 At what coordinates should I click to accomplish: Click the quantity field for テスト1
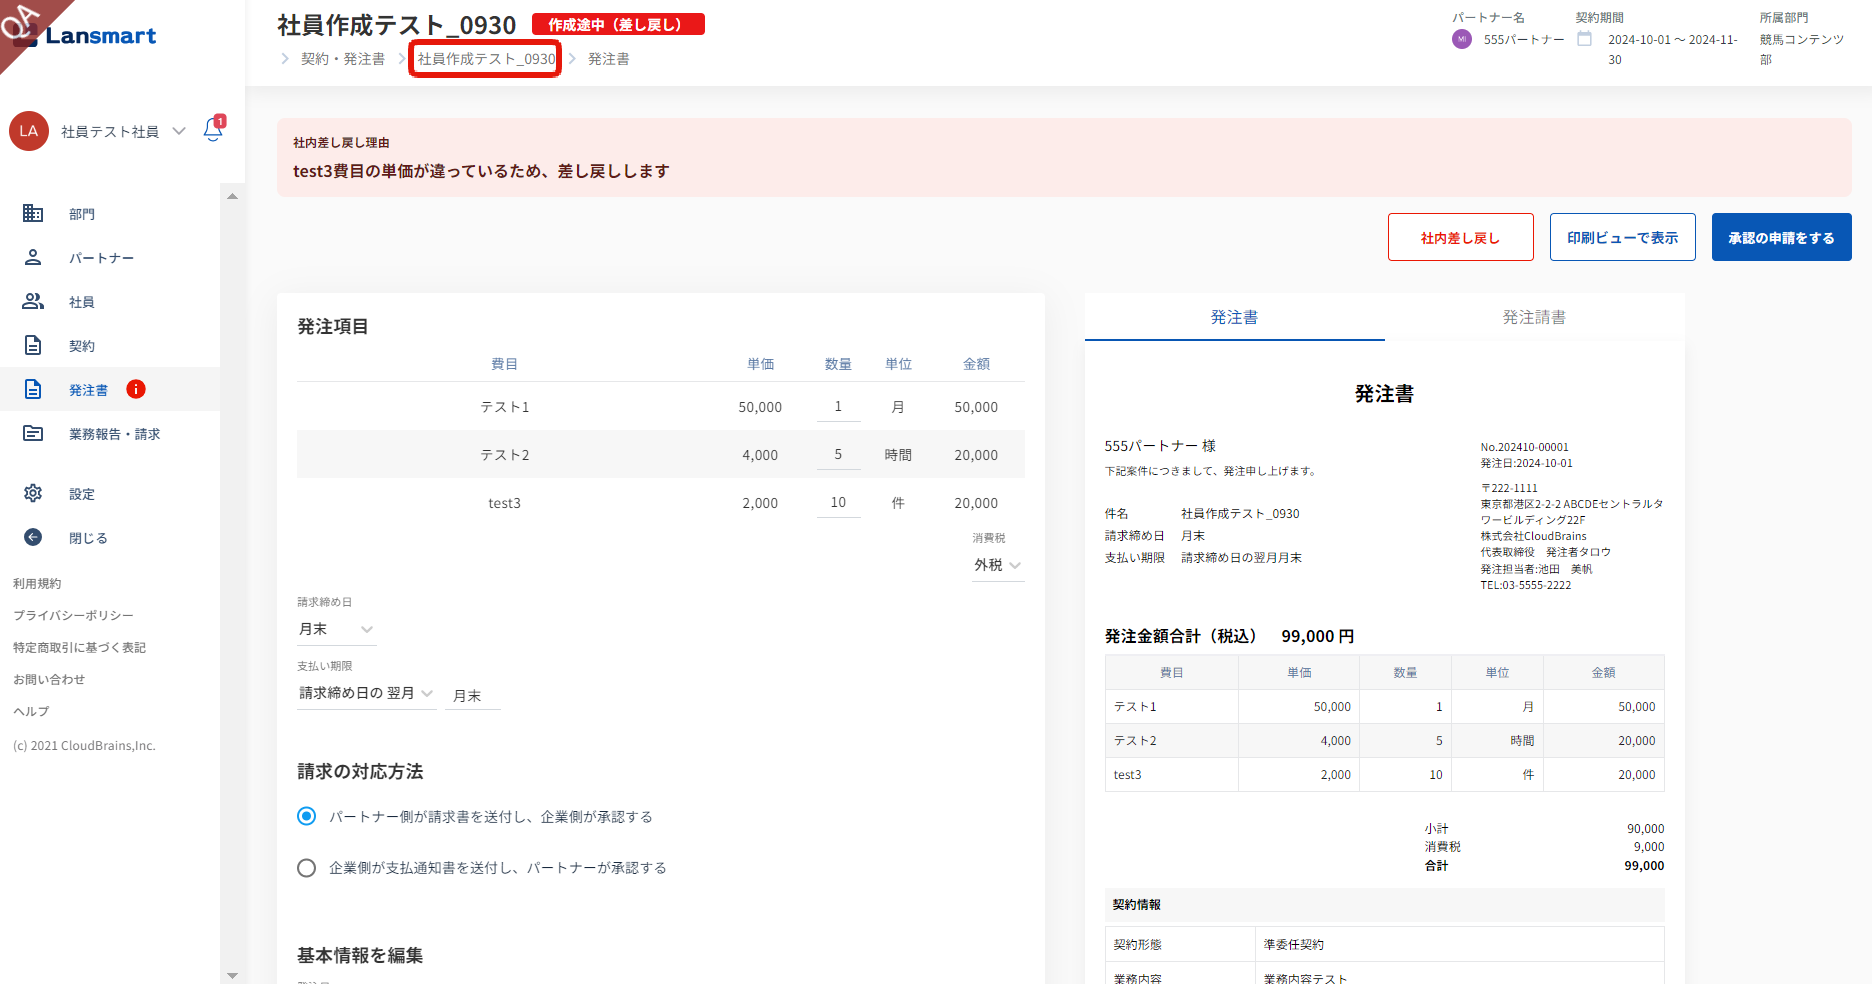838,407
